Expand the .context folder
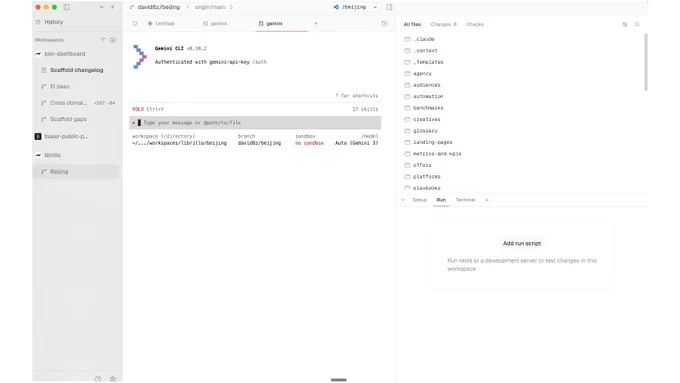Image resolution: width=680 pixels, height=383 pixels. [x=421, y=51]
